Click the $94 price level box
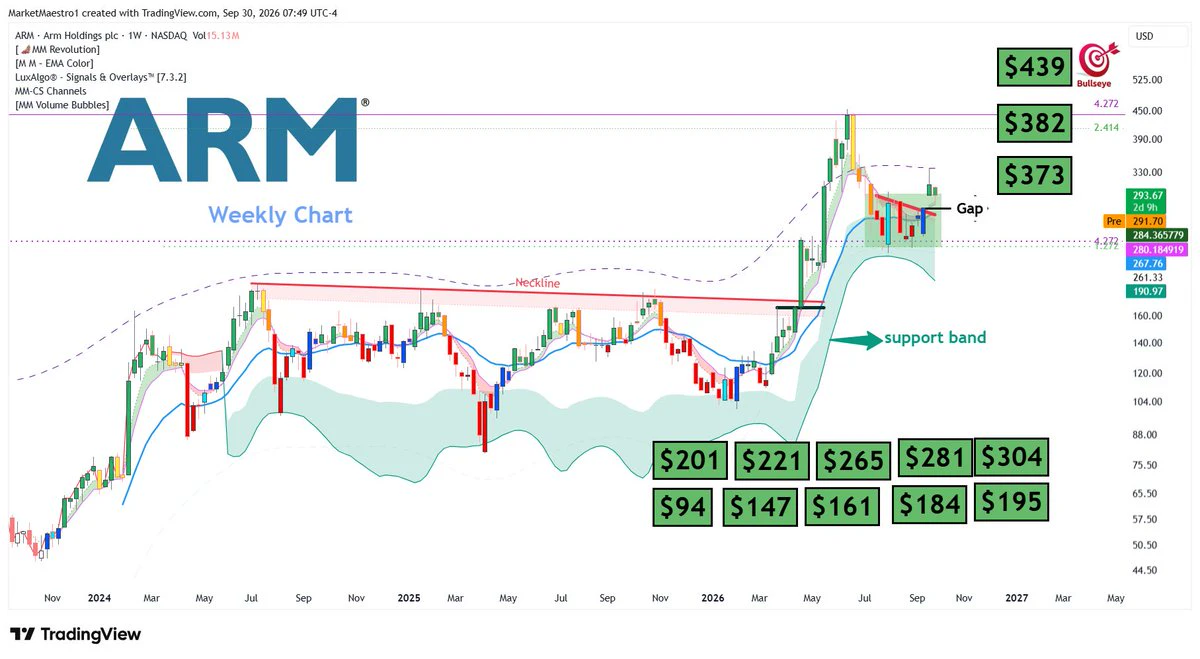The height and width of the screenshot is (659, 1200). pos(681,506)
